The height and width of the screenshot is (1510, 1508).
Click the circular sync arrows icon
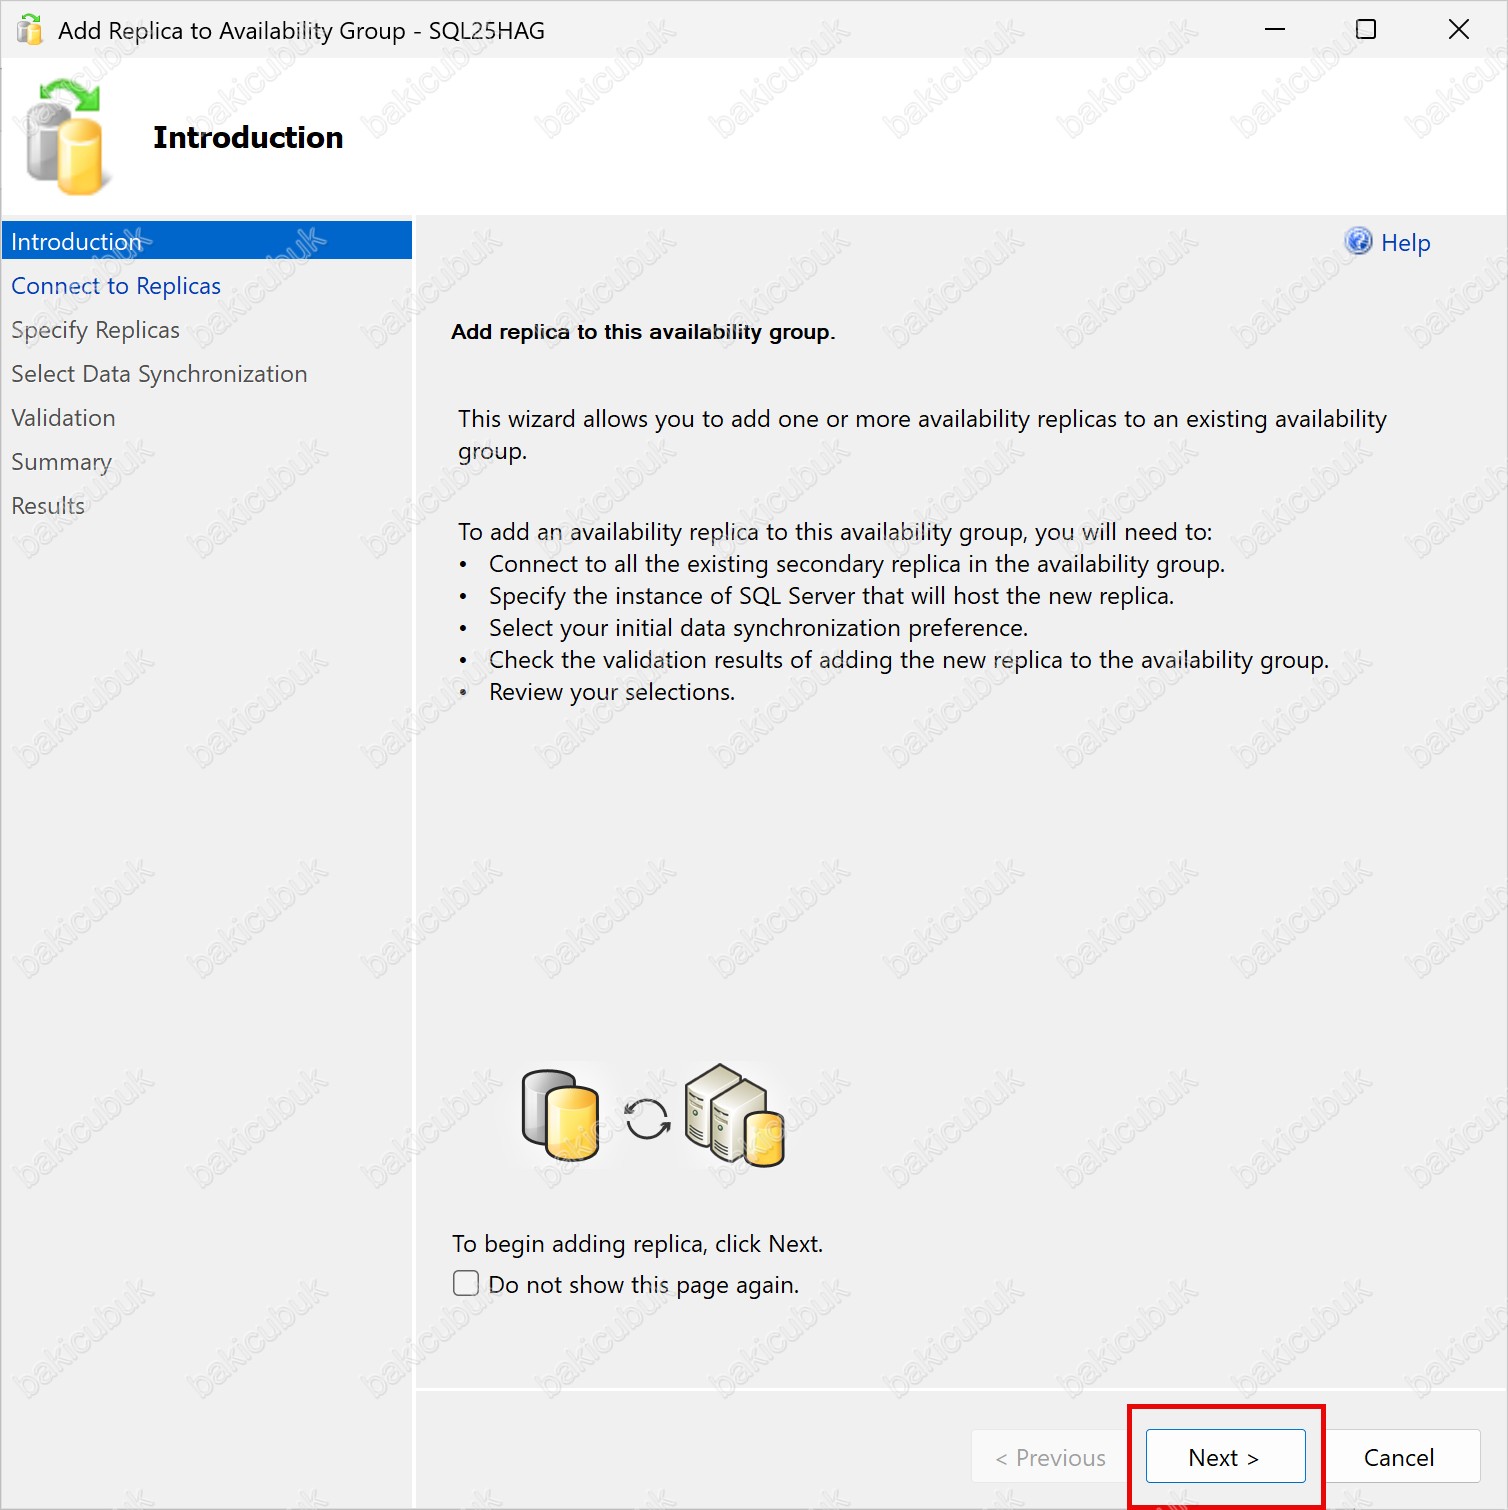[x=647, y=1119]
